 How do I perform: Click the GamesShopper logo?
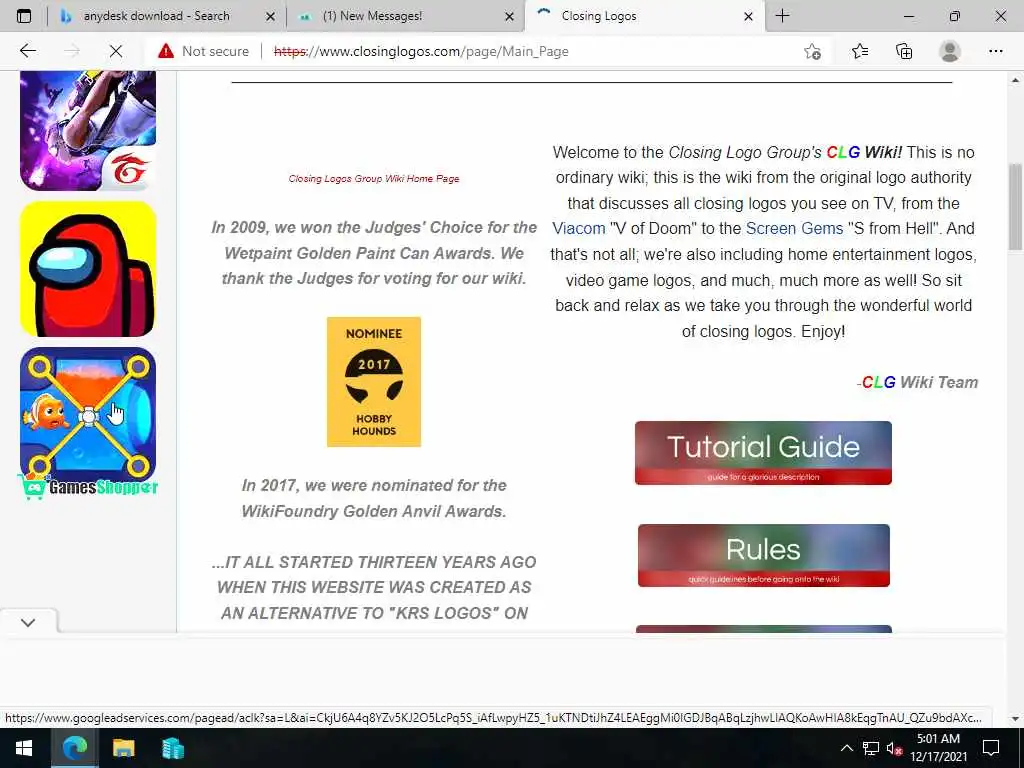(88, 487)
